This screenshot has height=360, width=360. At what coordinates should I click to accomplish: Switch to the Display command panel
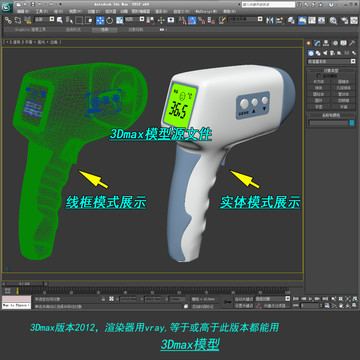[x=343, y=43]
